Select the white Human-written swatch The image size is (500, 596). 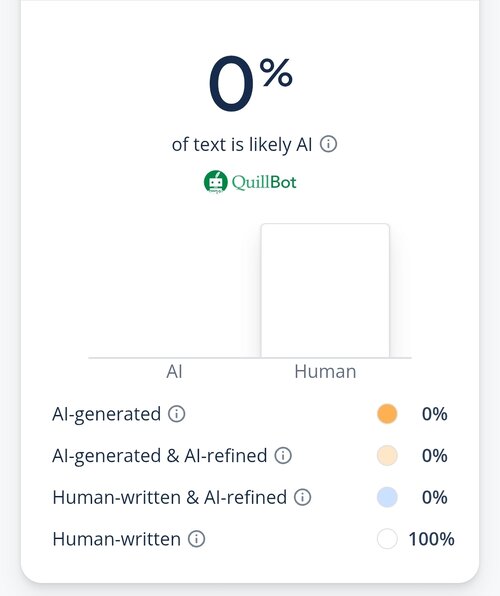pyautogui.click(x=387, y=539)
